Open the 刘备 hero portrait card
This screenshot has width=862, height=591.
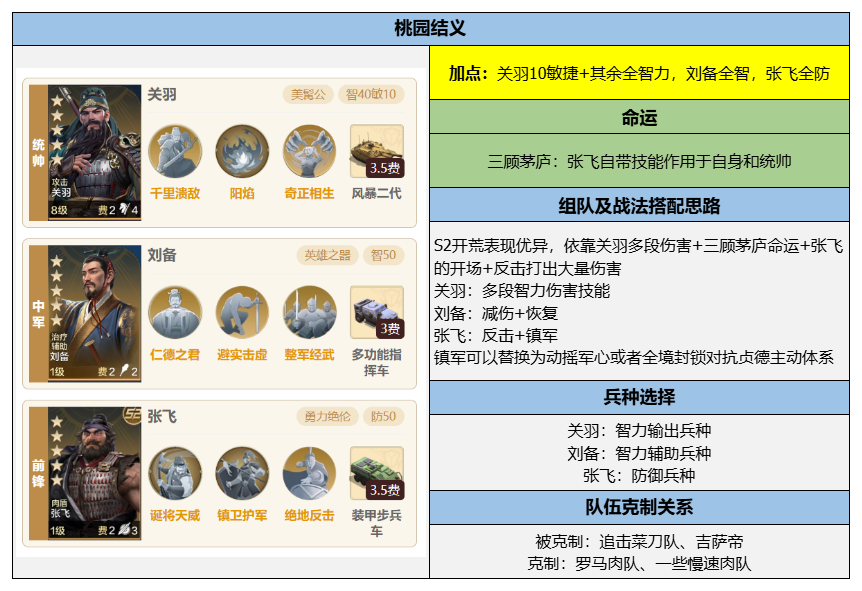pos(94,313)
